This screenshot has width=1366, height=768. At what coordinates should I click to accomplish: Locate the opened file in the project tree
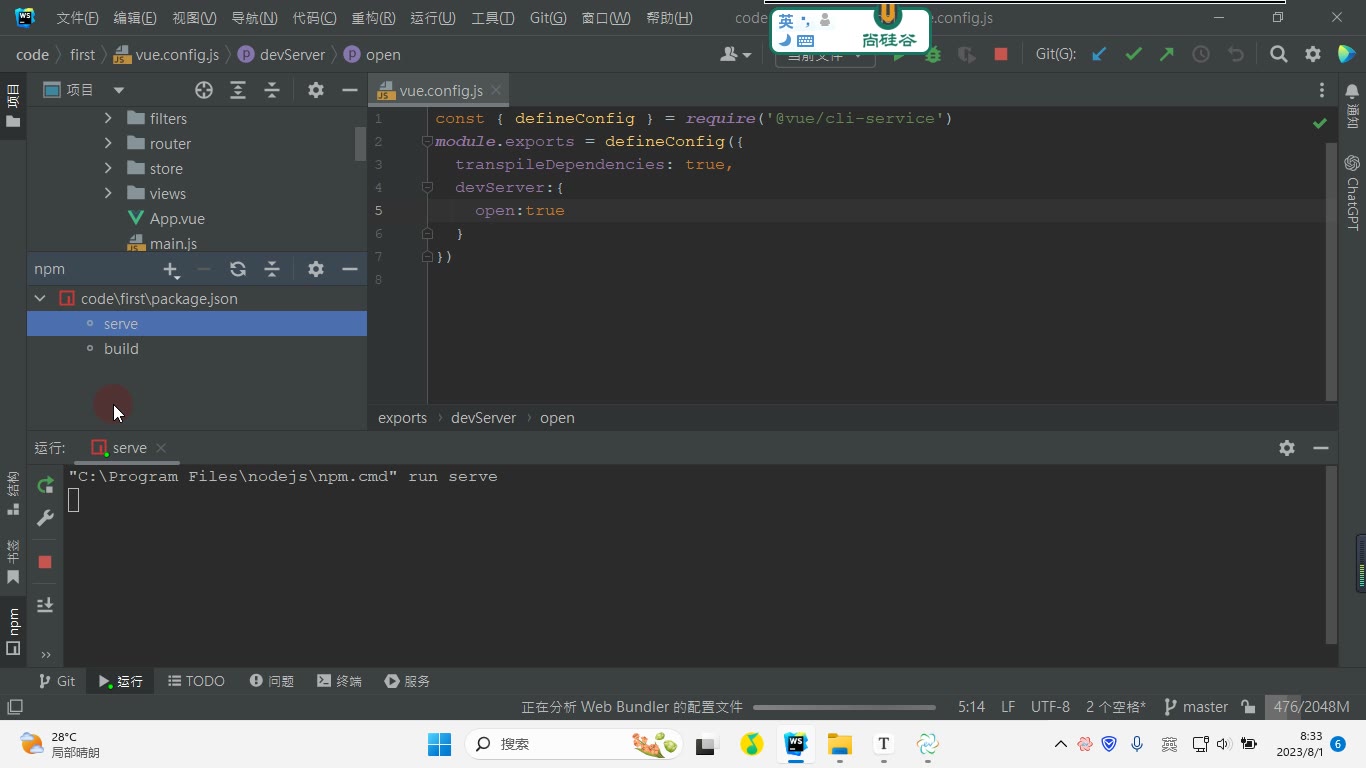(x=204, y=90)
